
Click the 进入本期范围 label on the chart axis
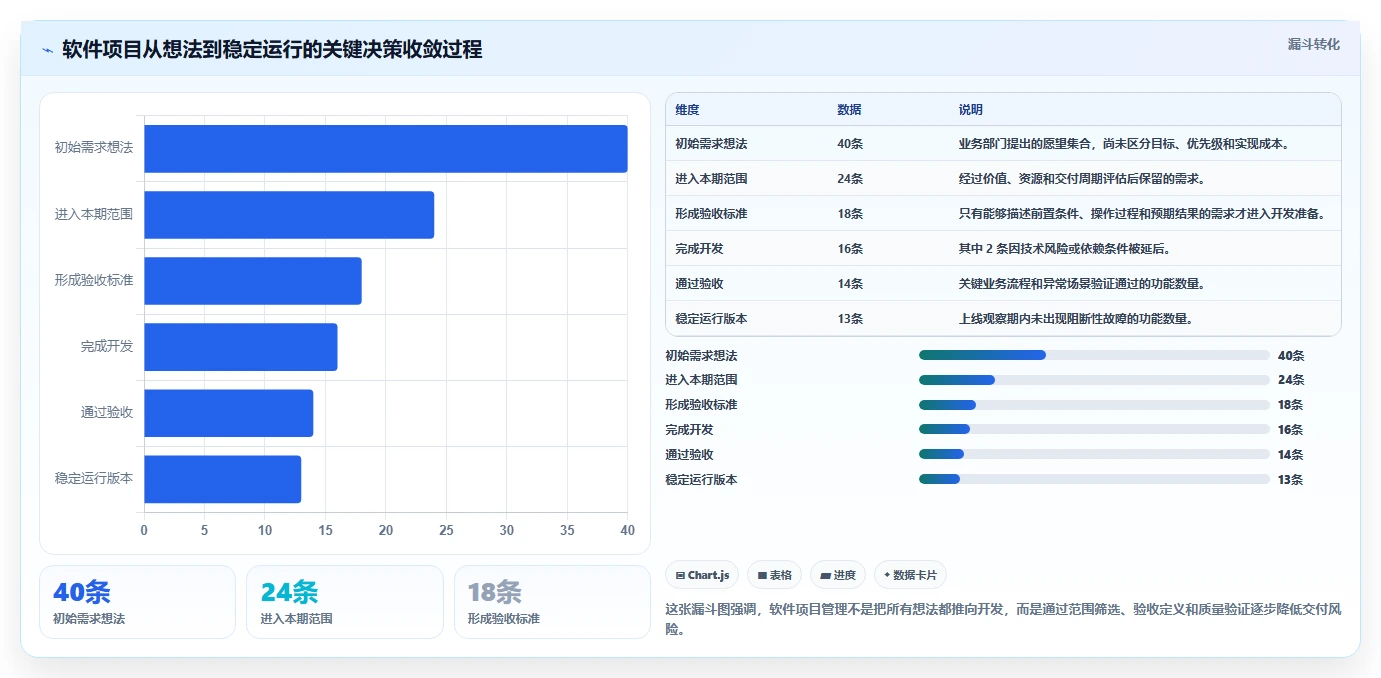pos(94,214)
